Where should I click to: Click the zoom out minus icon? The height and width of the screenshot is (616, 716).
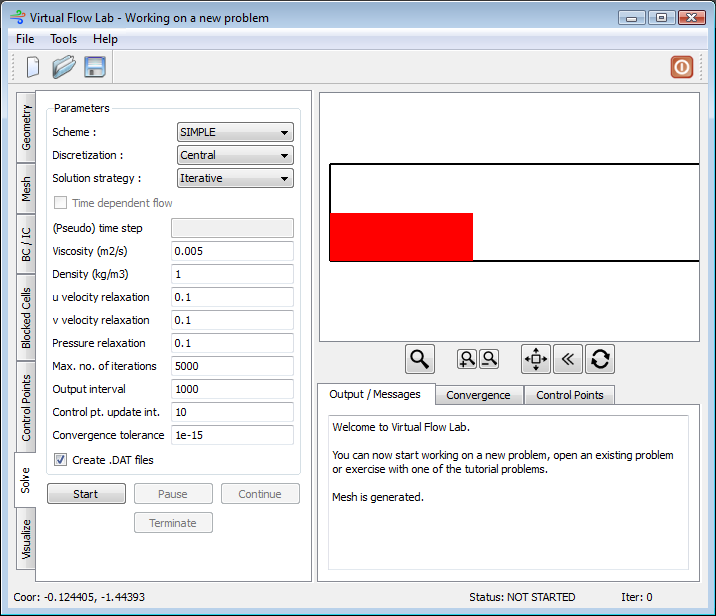point(489,359)
